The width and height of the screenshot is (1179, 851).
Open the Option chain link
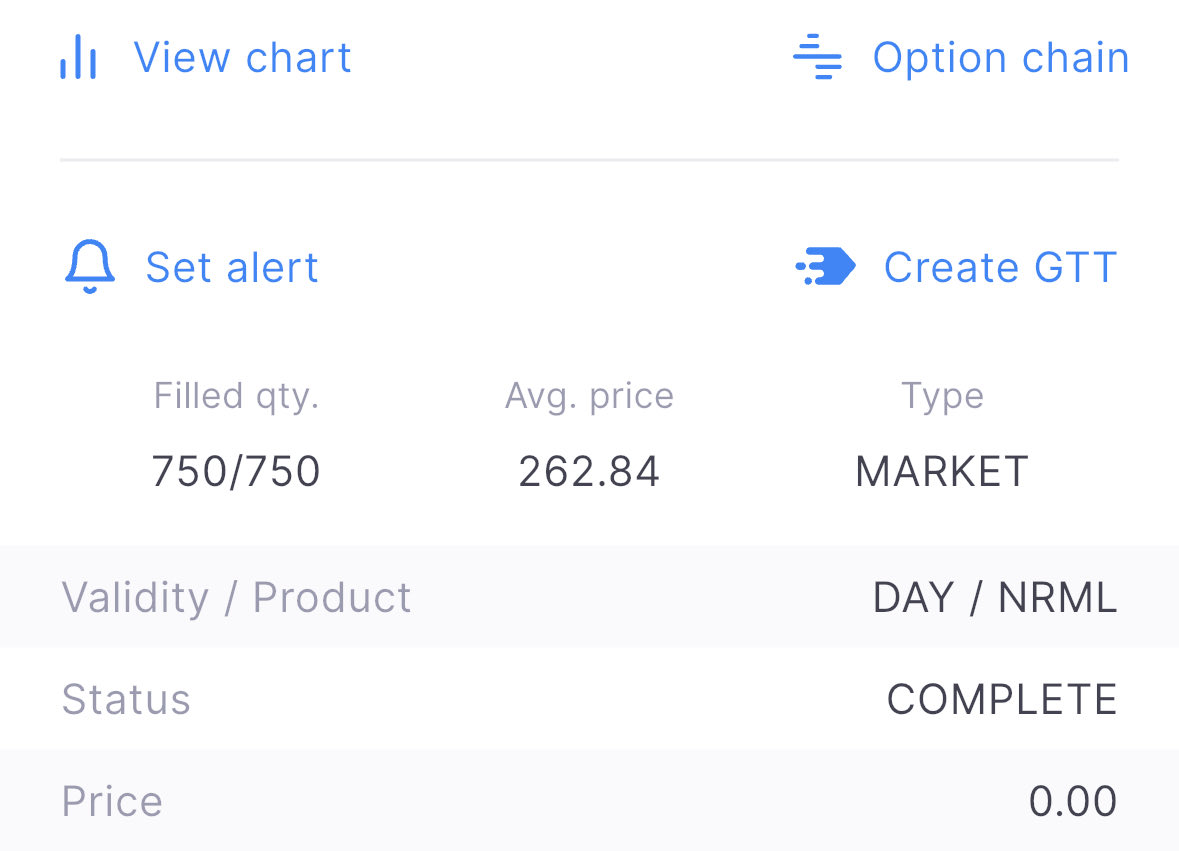click(1000, 58)
